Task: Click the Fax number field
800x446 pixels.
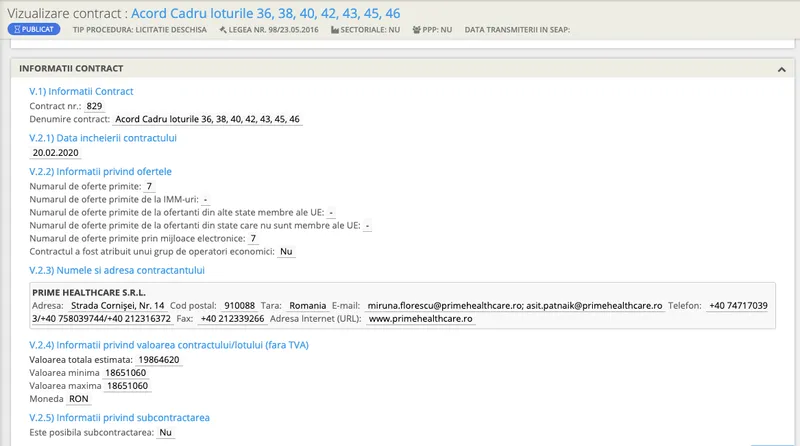Action: coord(232,319)
